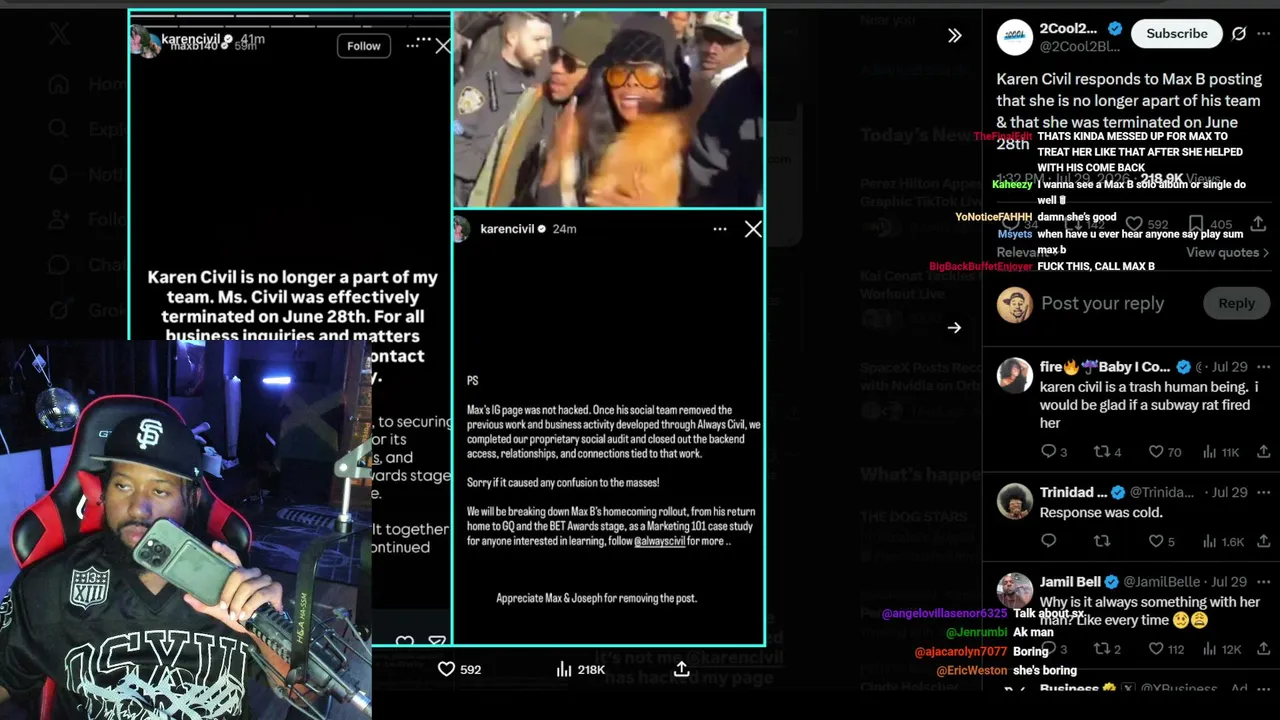Open the 2Cool2Bl profile avatar

[1015, 37]
